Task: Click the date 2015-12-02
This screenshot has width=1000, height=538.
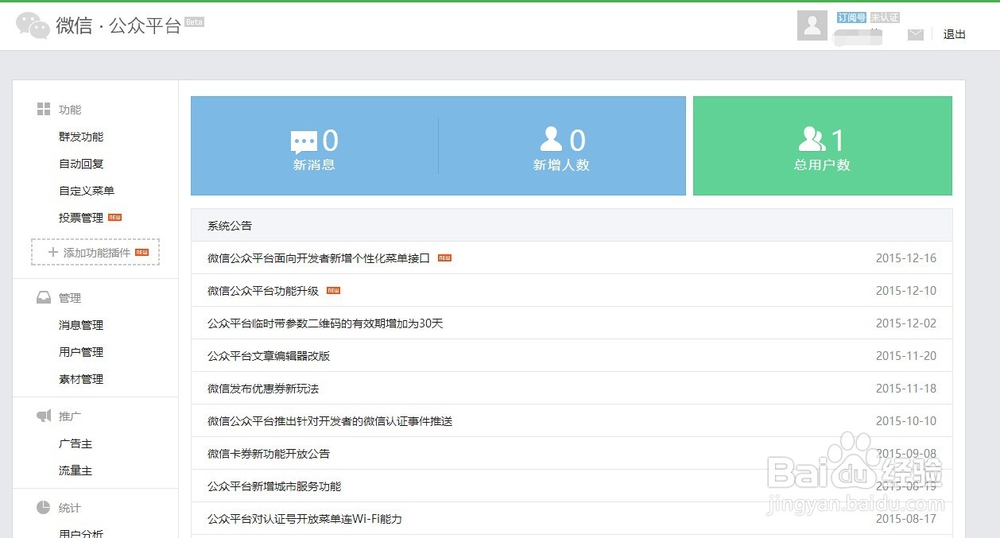Action: click(x=906, y=323)
